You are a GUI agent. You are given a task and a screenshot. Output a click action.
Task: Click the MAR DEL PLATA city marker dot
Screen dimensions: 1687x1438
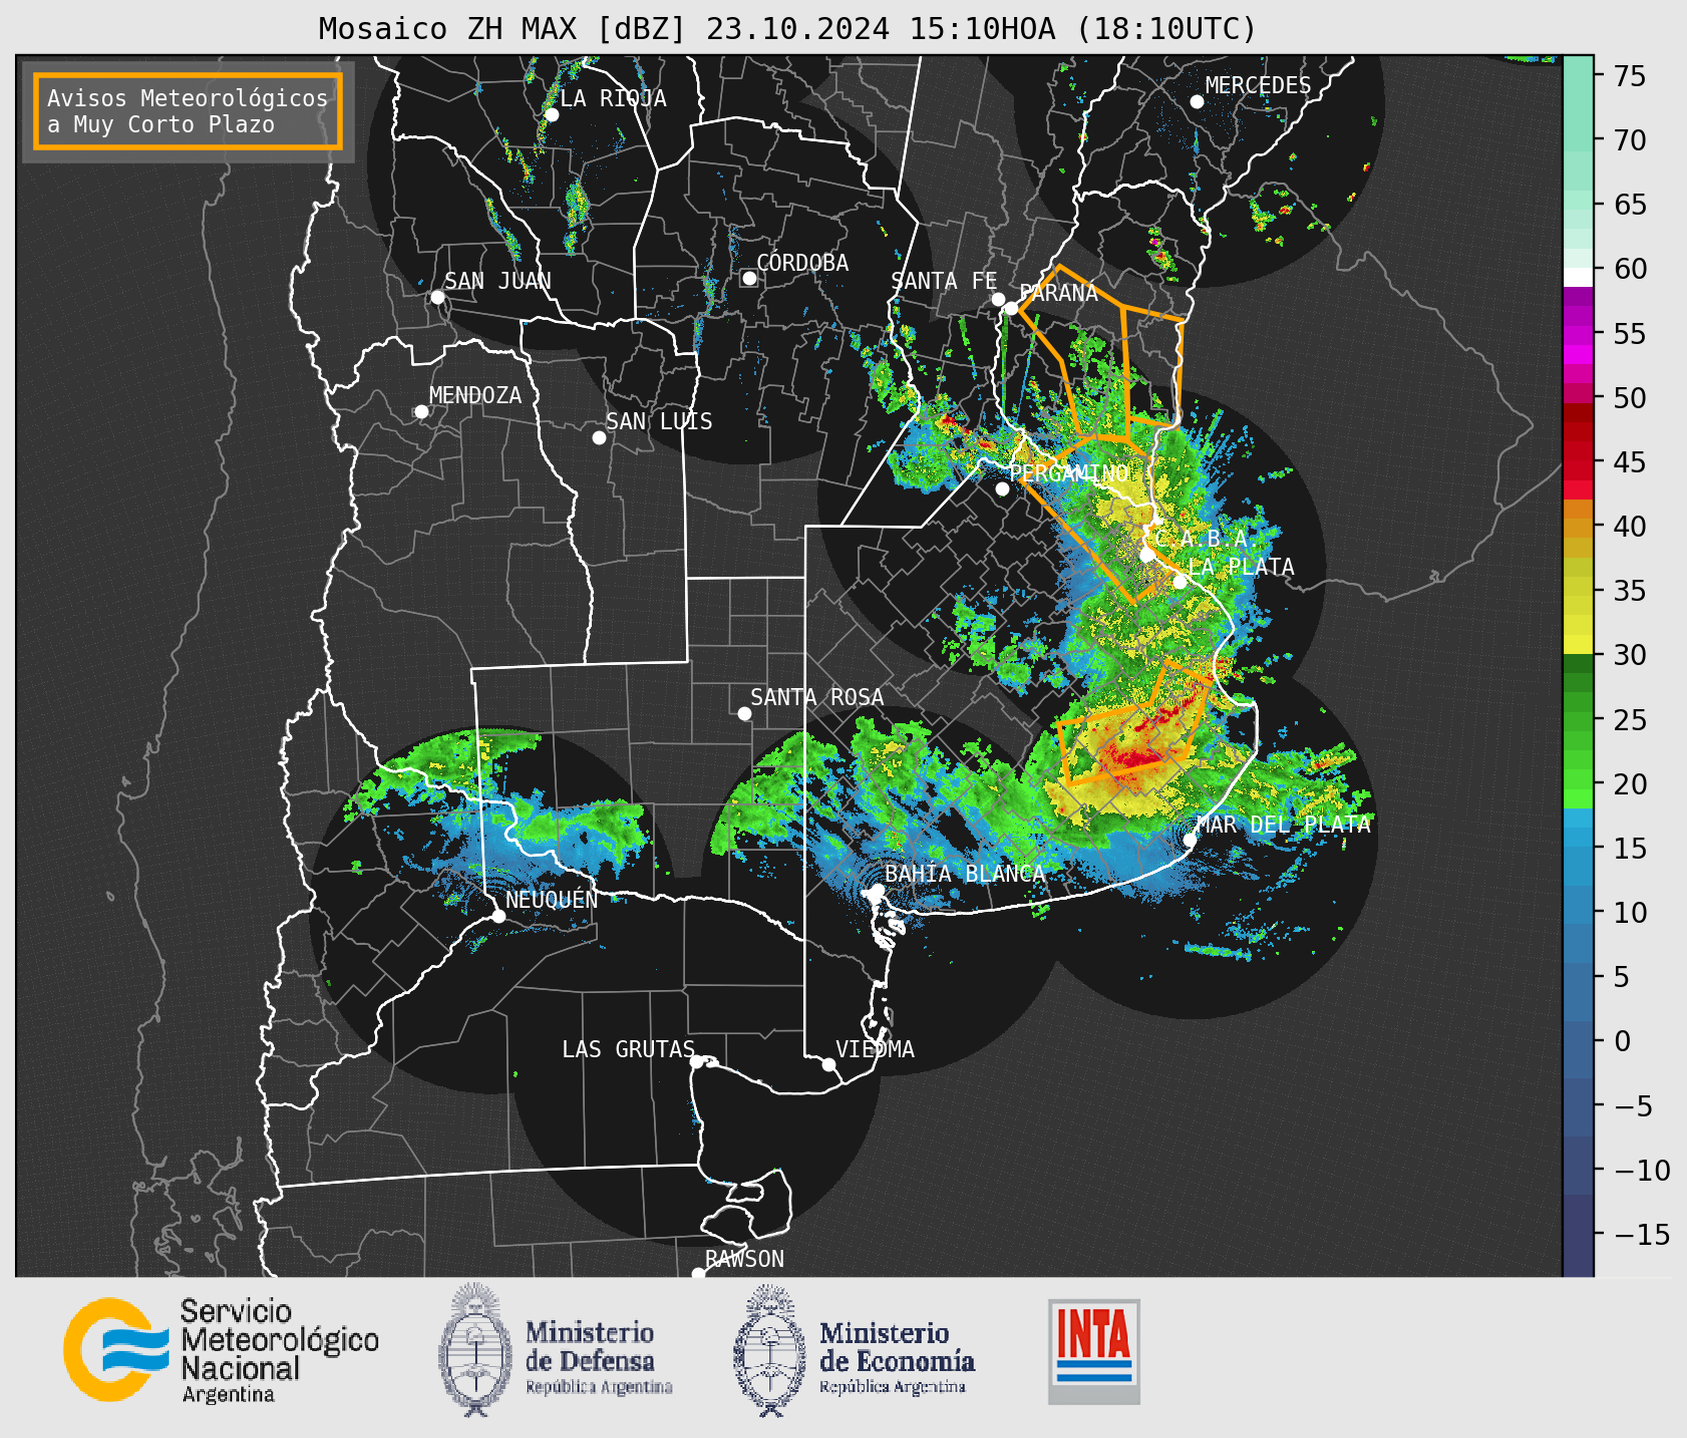click(1190, 840)
